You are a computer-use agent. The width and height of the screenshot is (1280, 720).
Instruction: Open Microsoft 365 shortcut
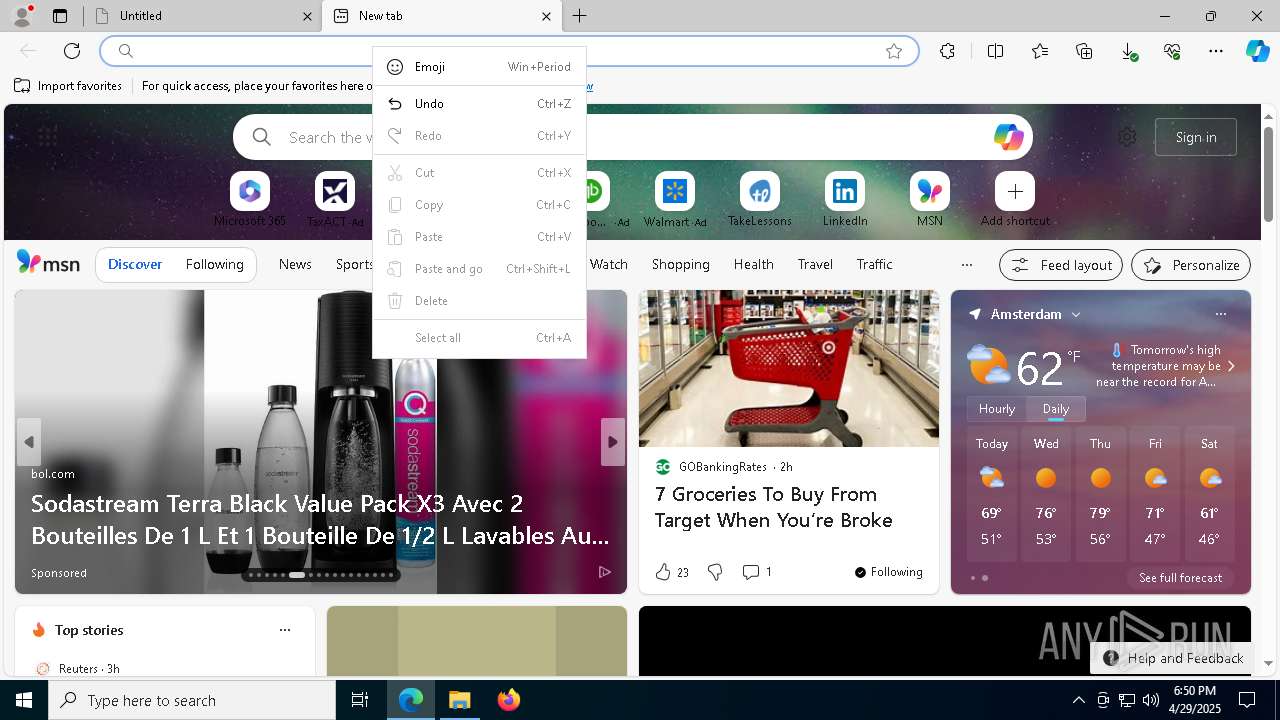(x=250, y=200)
